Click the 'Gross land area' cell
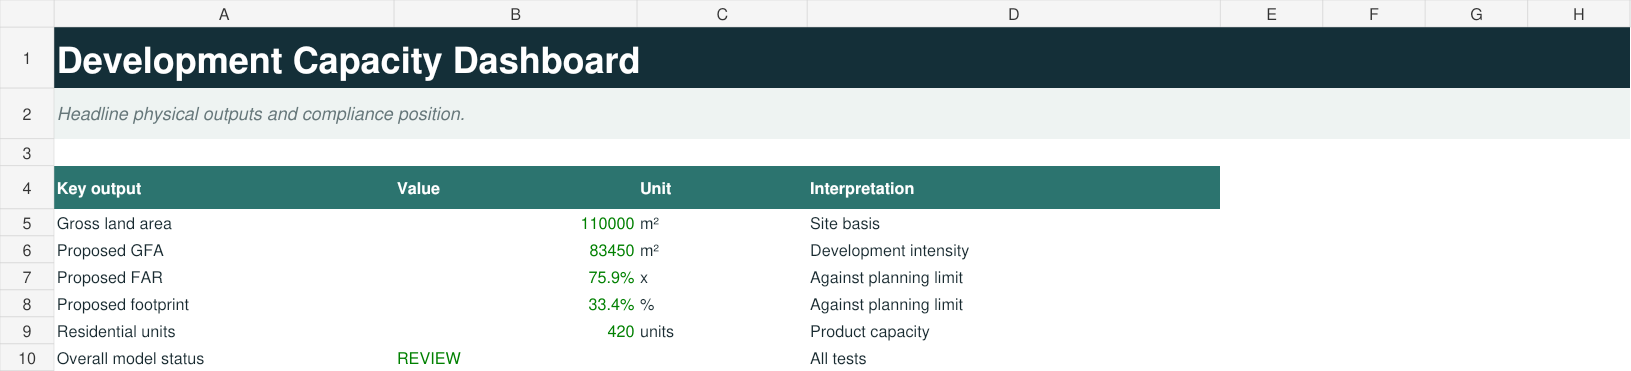 [x=224, y=223]
